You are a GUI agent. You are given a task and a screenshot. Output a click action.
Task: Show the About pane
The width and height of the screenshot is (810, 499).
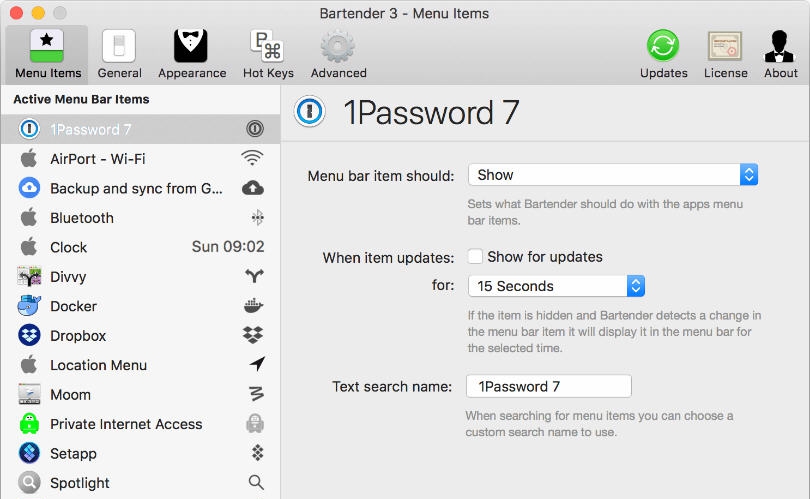pos(781,55)
